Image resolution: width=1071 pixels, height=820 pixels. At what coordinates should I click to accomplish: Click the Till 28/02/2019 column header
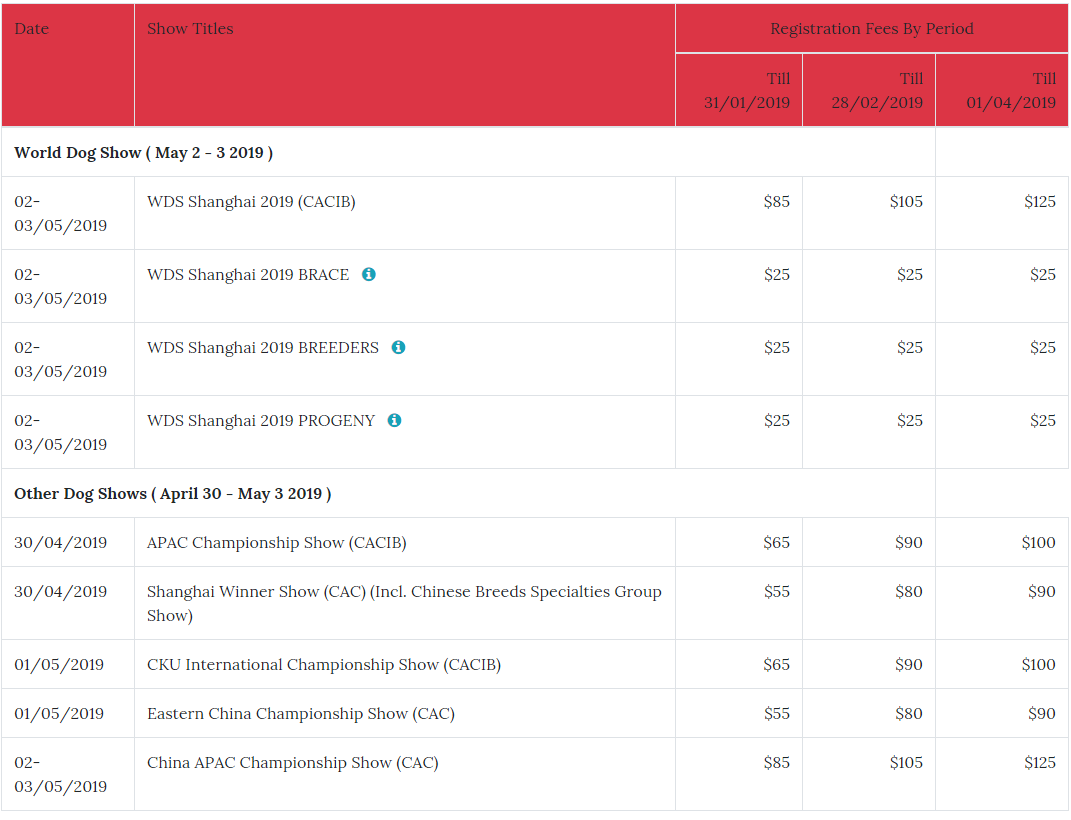click(877, 90)
